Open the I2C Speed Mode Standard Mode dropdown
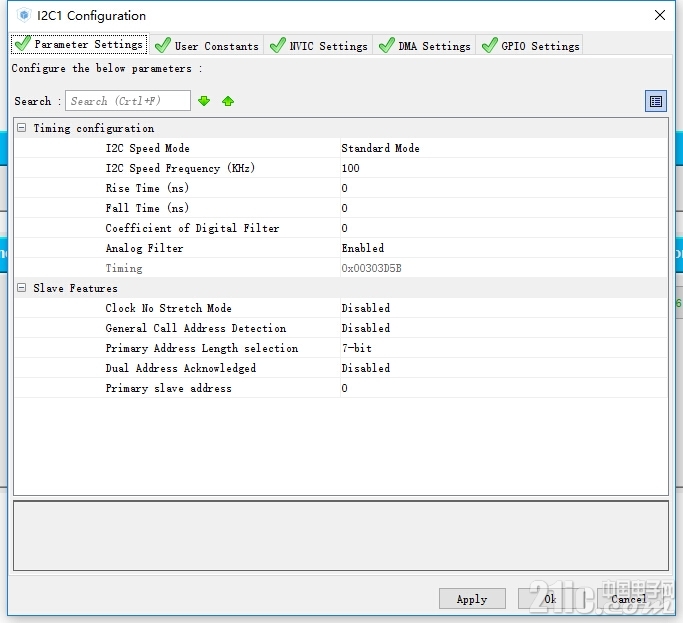The image size is (683, 623). 503,148
